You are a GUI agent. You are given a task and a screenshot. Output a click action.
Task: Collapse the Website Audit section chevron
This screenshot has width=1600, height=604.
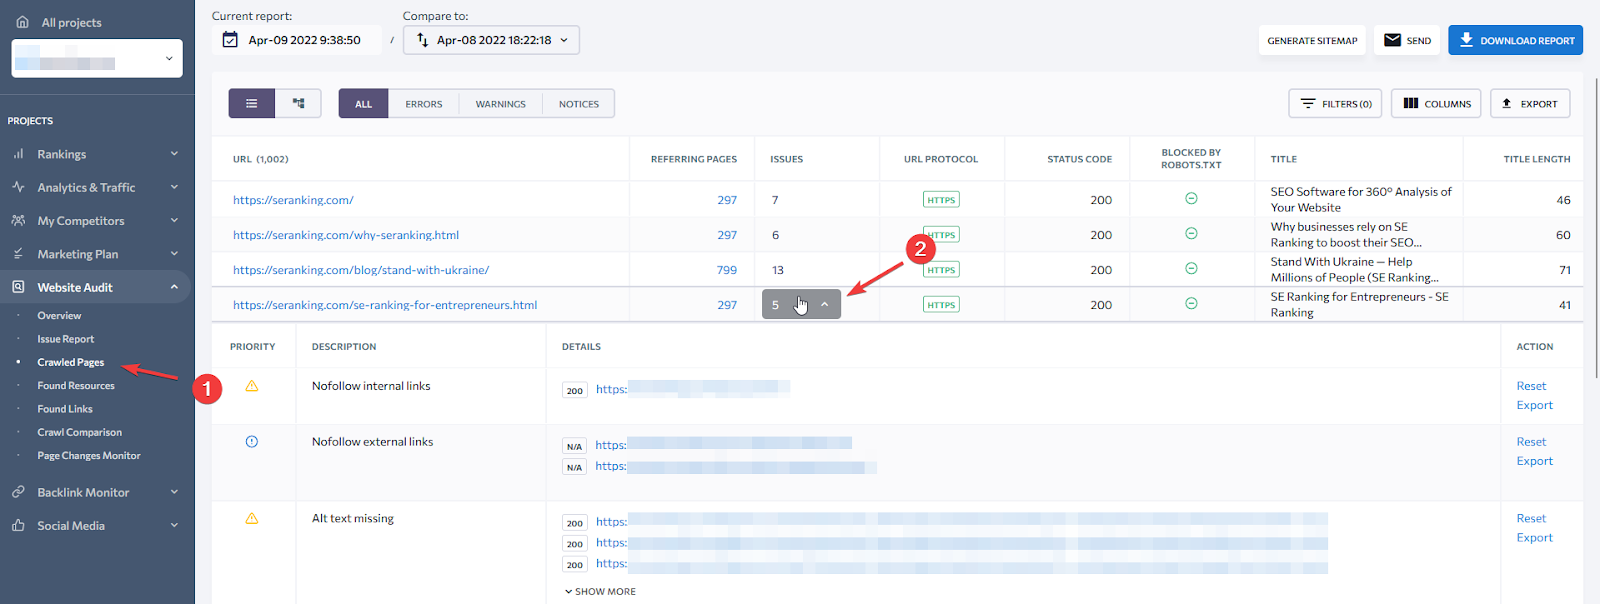coord(174,287)
